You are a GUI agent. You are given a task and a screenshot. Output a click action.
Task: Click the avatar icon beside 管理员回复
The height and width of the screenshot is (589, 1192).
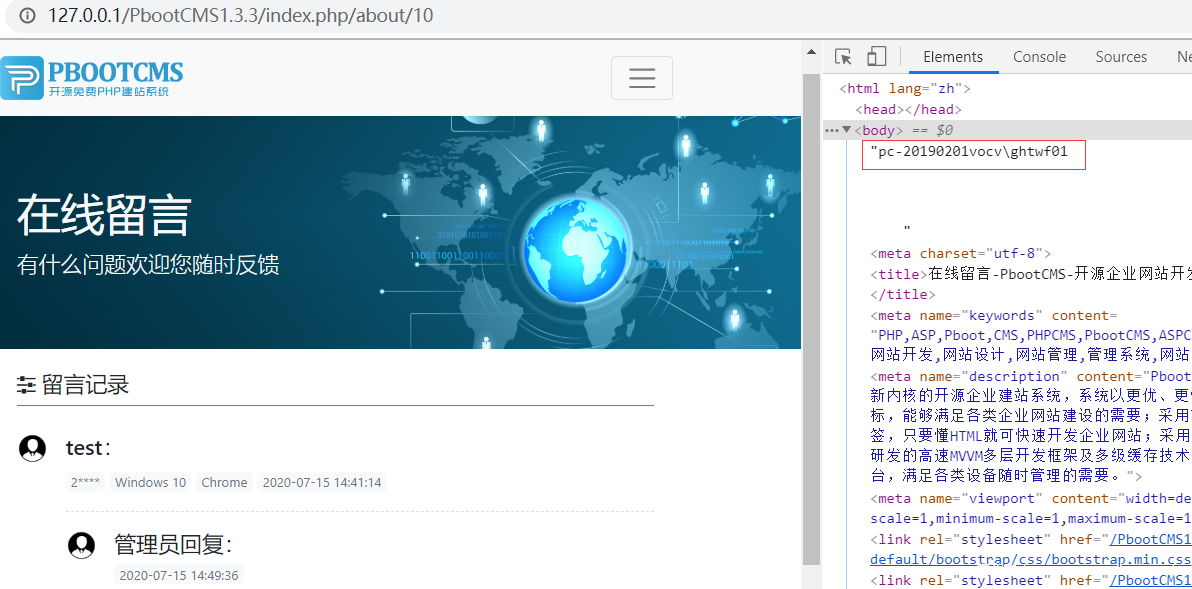(81, 545)
